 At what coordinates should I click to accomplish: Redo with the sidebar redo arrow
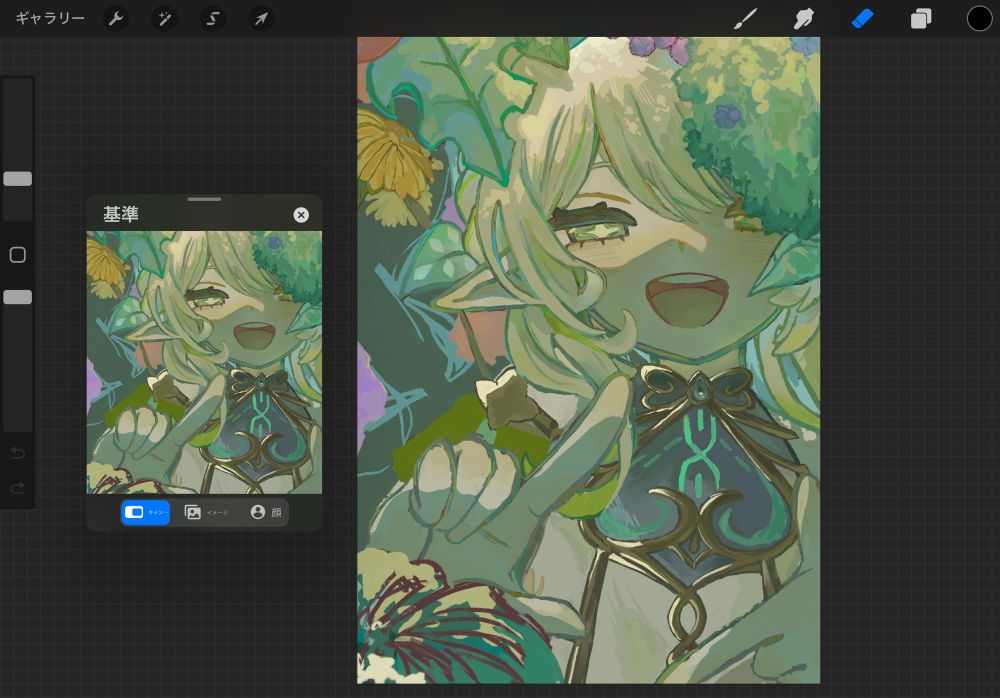click(18, 488)
